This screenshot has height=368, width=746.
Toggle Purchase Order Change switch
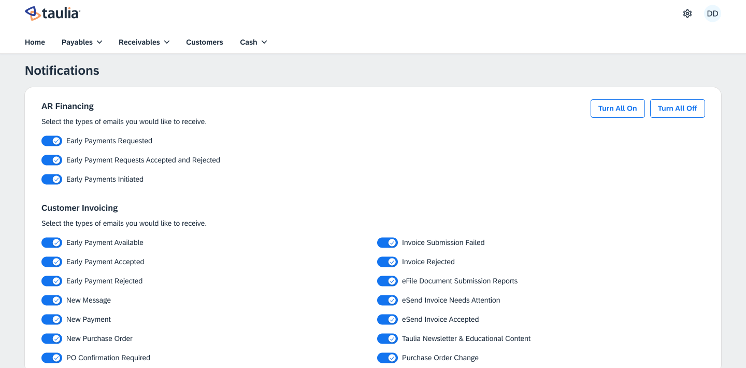pos(387,358)
